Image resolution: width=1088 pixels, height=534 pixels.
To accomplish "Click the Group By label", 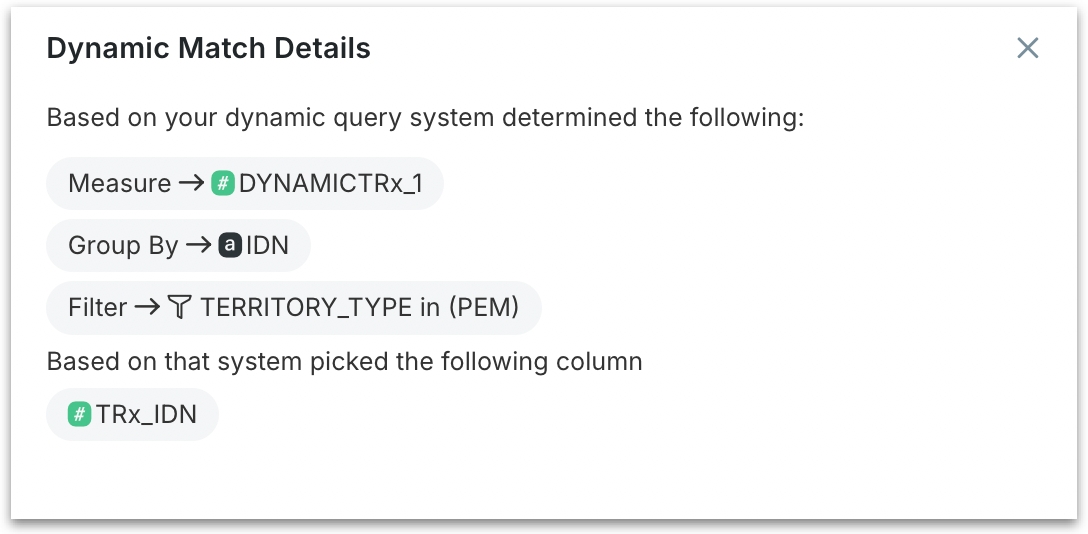I will [123, 245].
